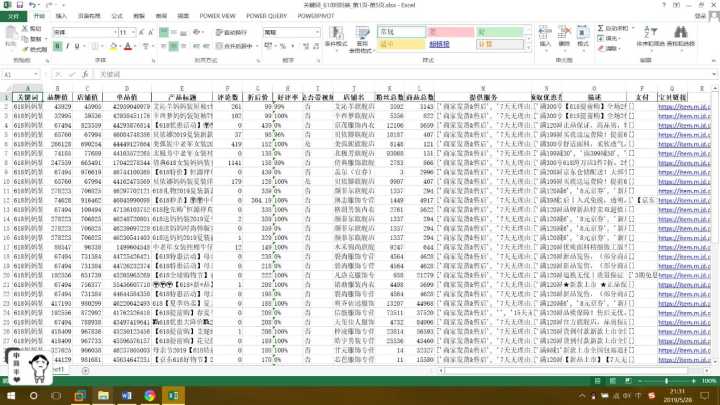
Task: Switch to the Home tab
Action: coord(39,16)
